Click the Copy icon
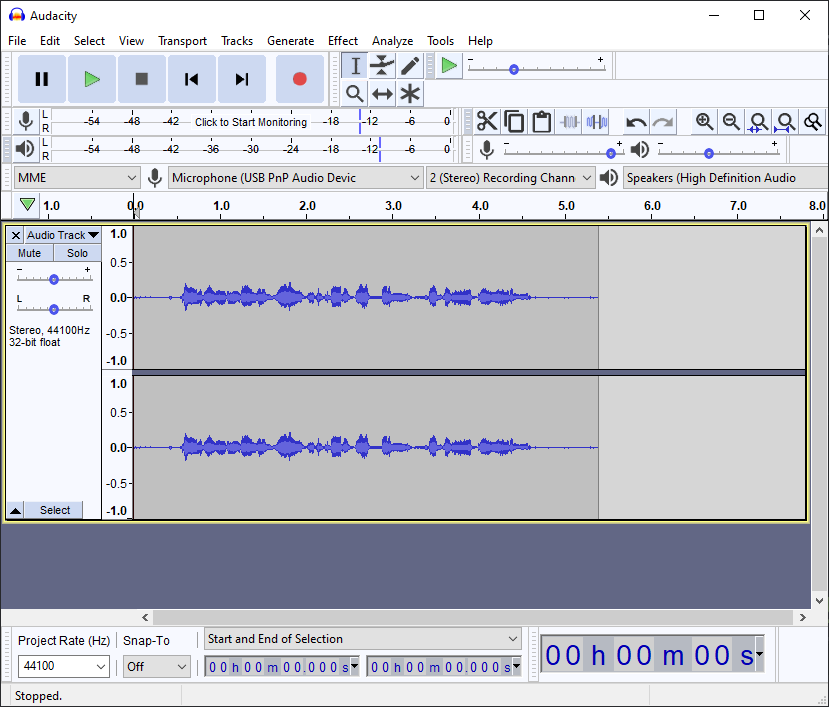 click(514, 122)
